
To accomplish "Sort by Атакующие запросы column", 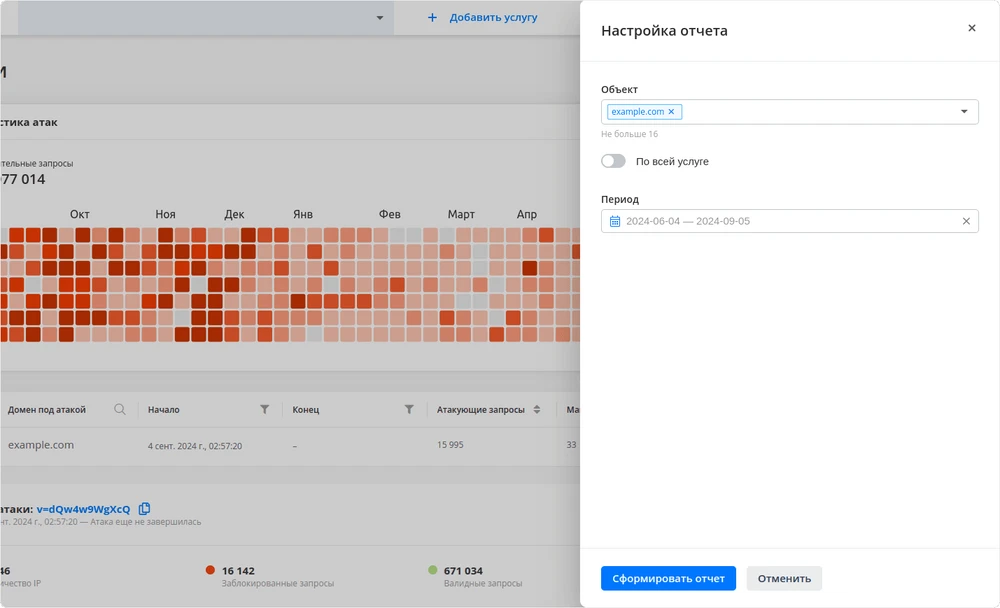I will (x=537, y=409).
